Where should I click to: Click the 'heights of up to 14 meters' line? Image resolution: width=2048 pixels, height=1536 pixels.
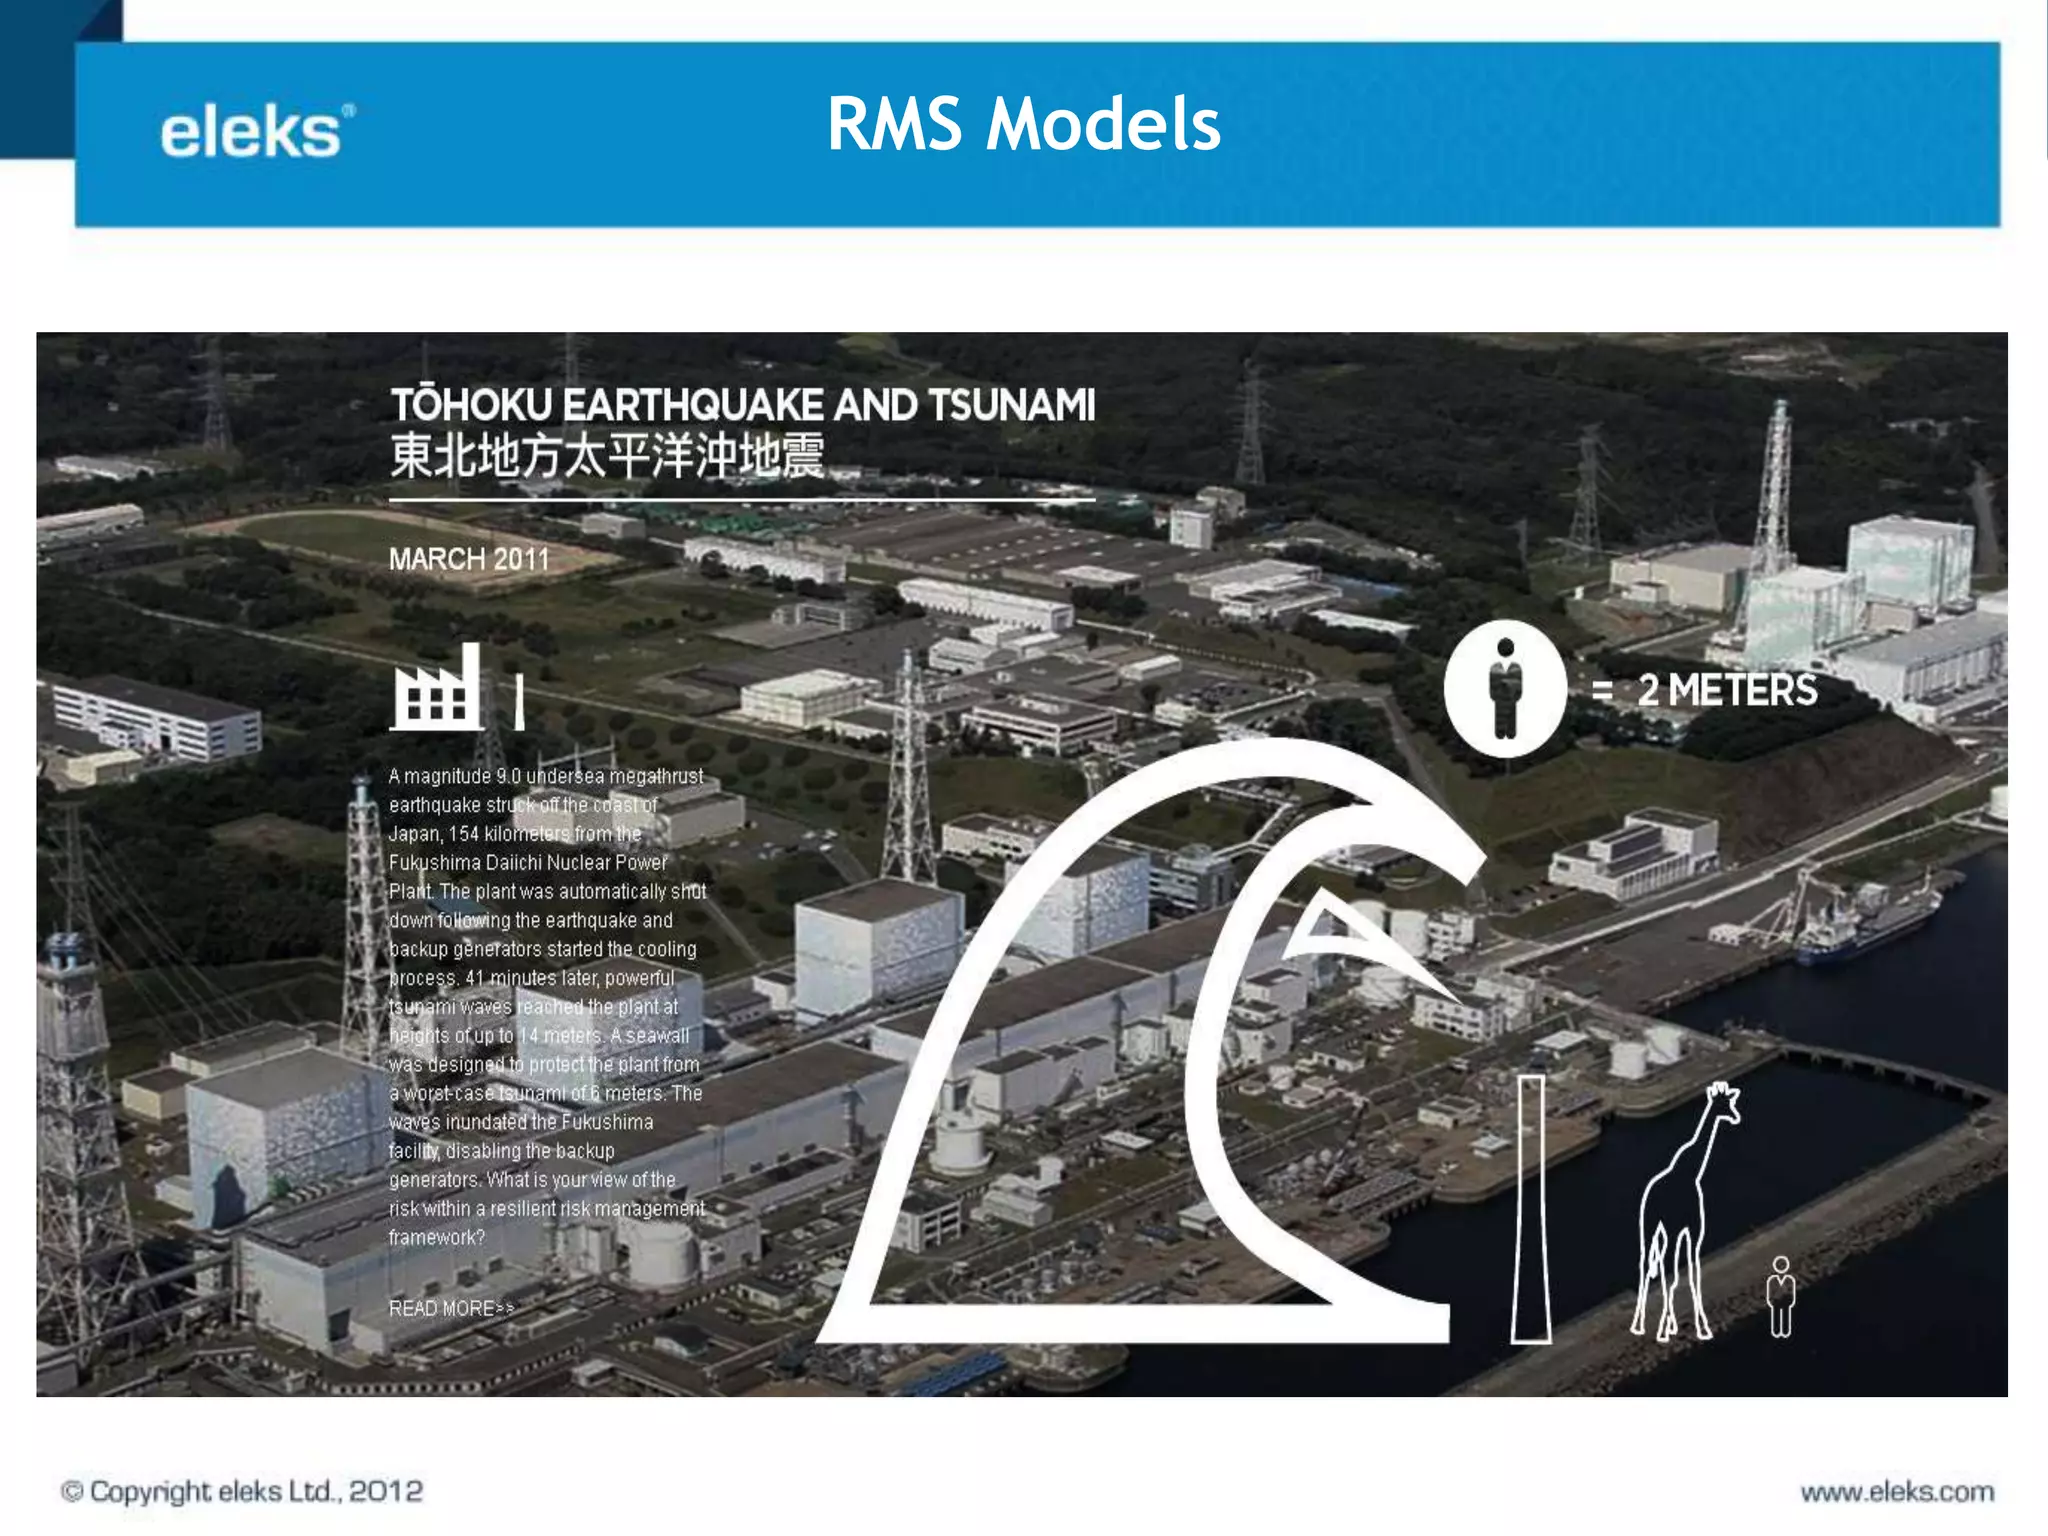[539, 1036]
